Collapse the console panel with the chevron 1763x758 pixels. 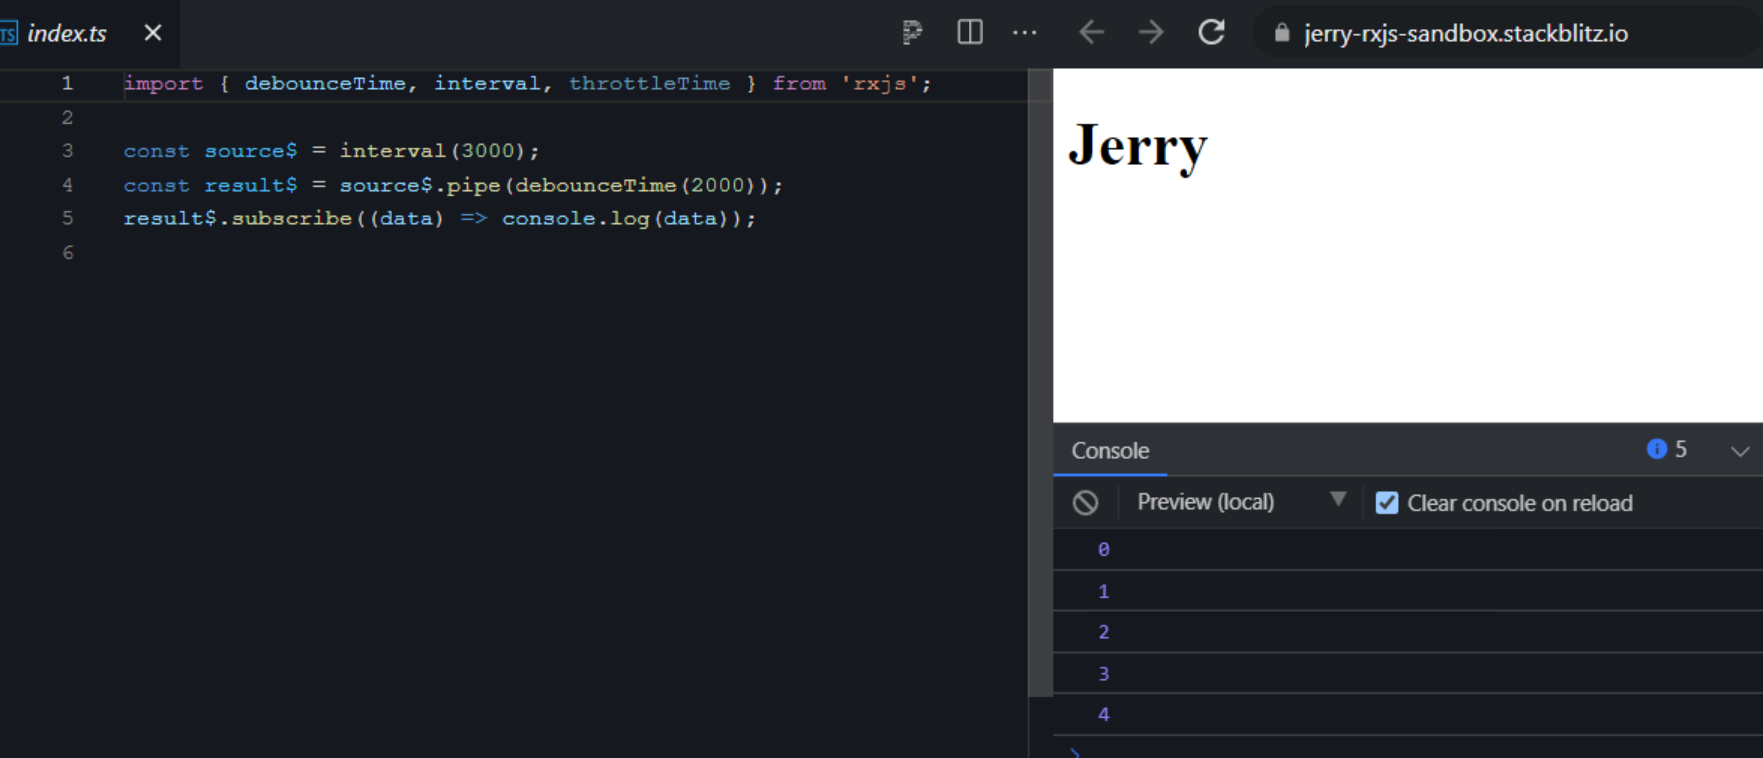tap(1740, 451)
